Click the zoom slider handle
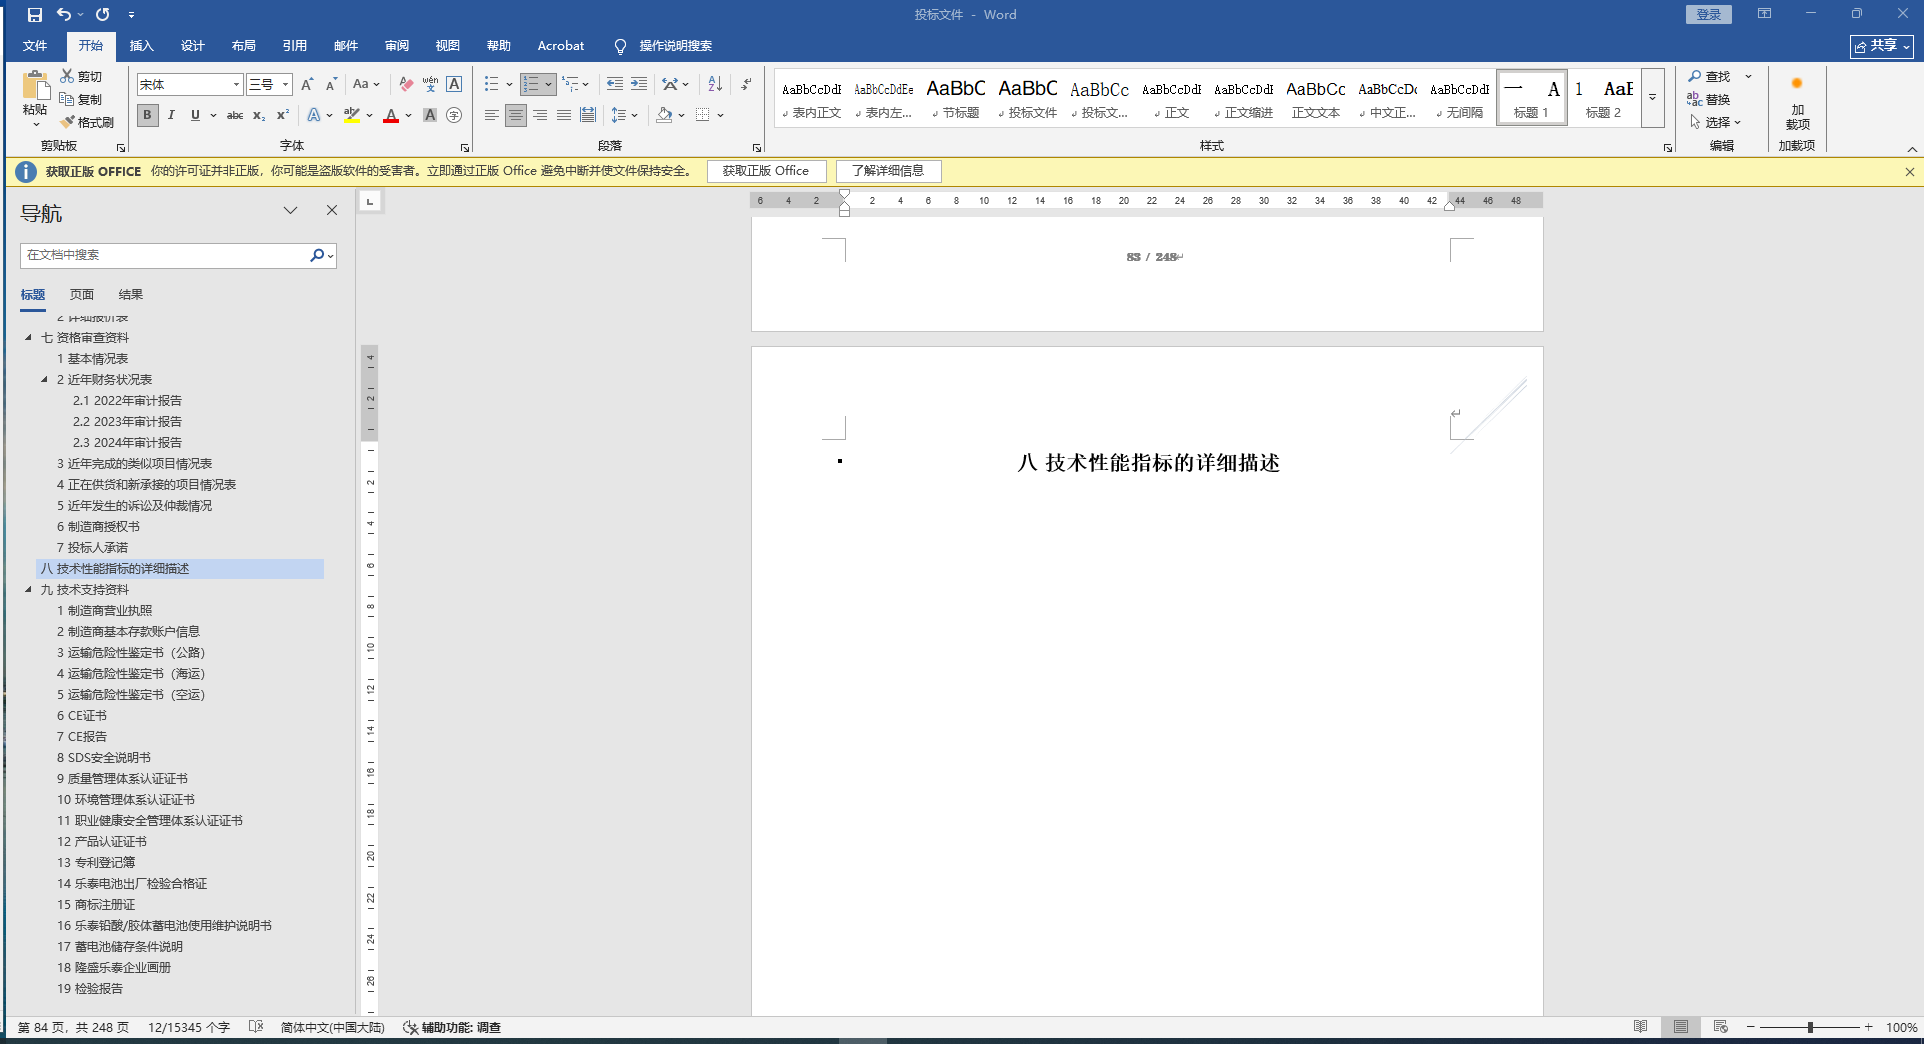Viewport: 1924px width, 1044px height. click(1810, 1027)
